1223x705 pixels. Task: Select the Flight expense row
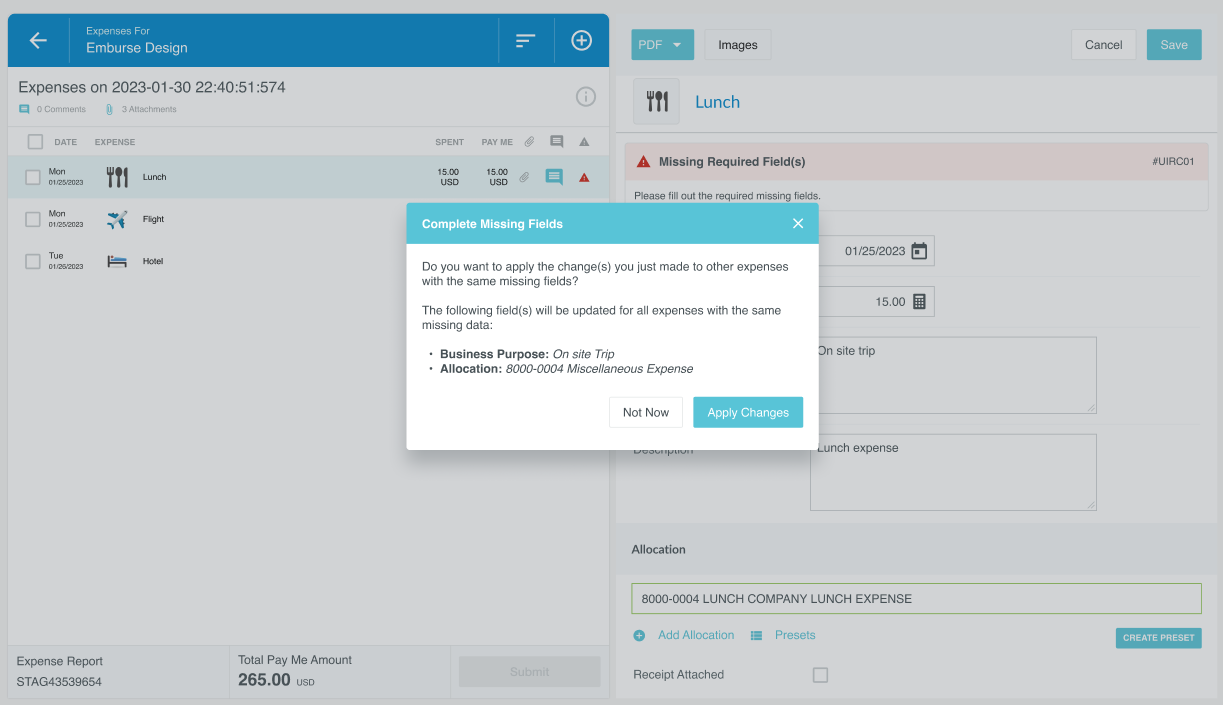(153, 220)
